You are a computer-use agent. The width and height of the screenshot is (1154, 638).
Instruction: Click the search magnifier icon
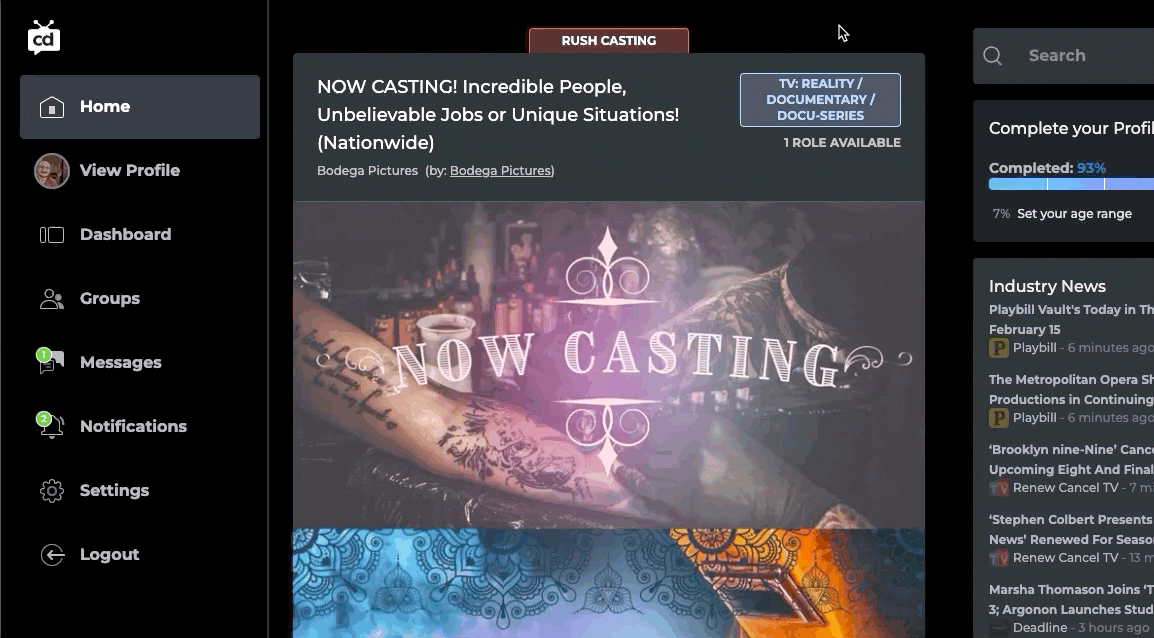pyautogui.click(x=993, y=56)
